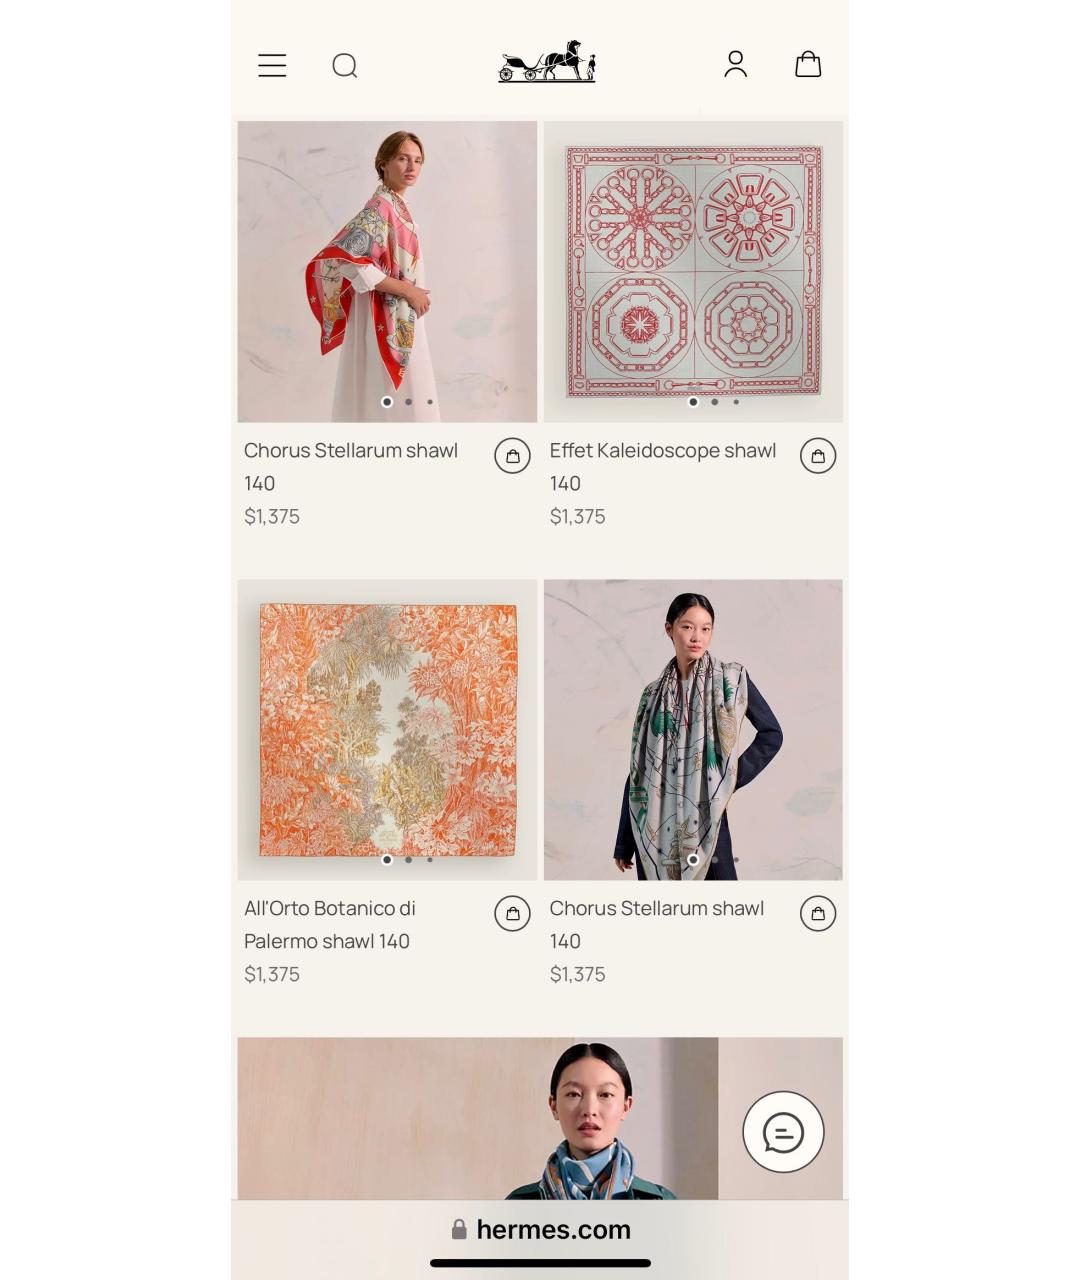This screenshot has width=1080, height=1280.
Task: Select the orange botanical shawl thumbnail
Action: pyautogui.click(x=387, y=730)
